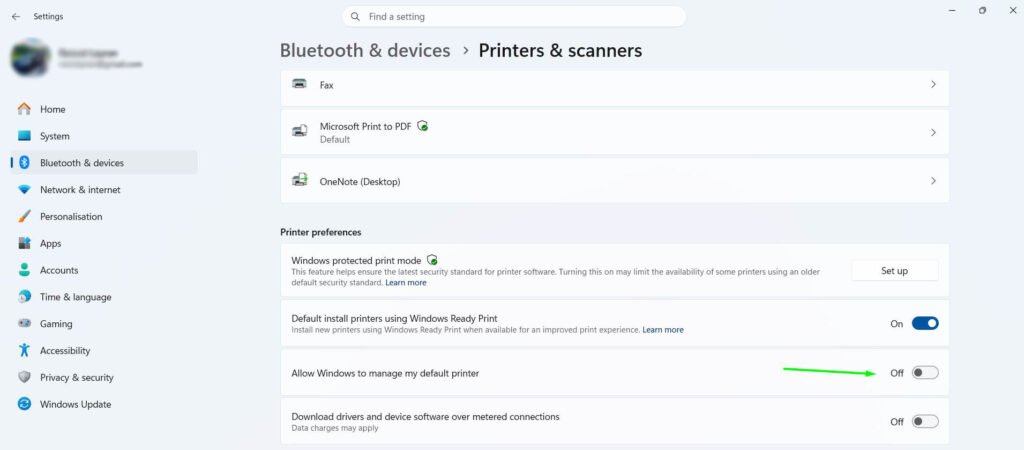This screenshot has height=450, width=1024.
Task: Click Data charges may apply text
Action: click(335, 428)
